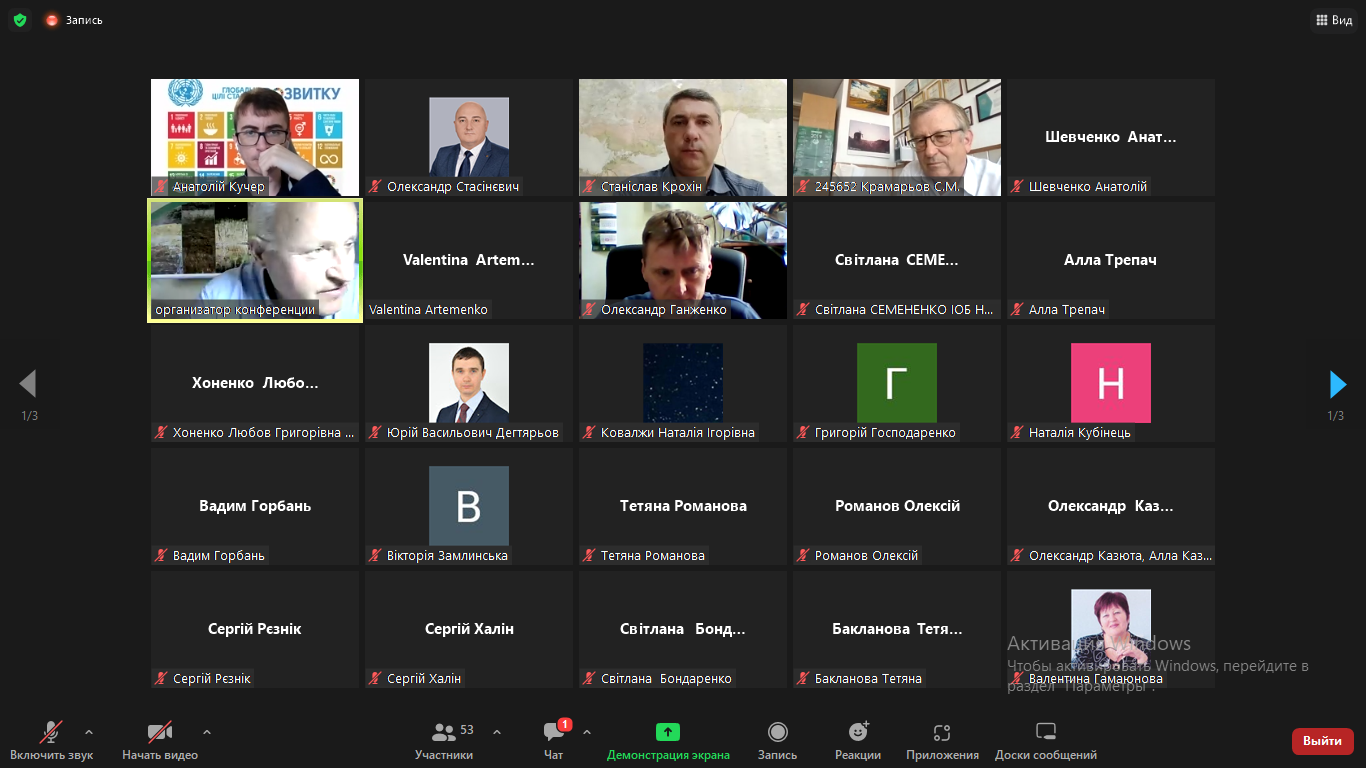This screenshot has width=1366, height=768.
Task: Open 'Доски сообщений' whiteboards
Action: pyautogui.click(x=1046, y=740)
